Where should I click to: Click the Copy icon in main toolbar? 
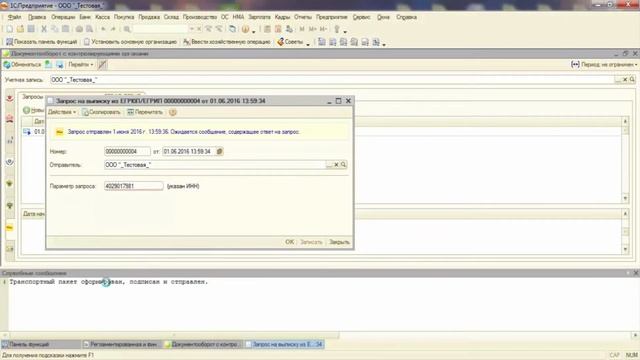tap(55, 29)
